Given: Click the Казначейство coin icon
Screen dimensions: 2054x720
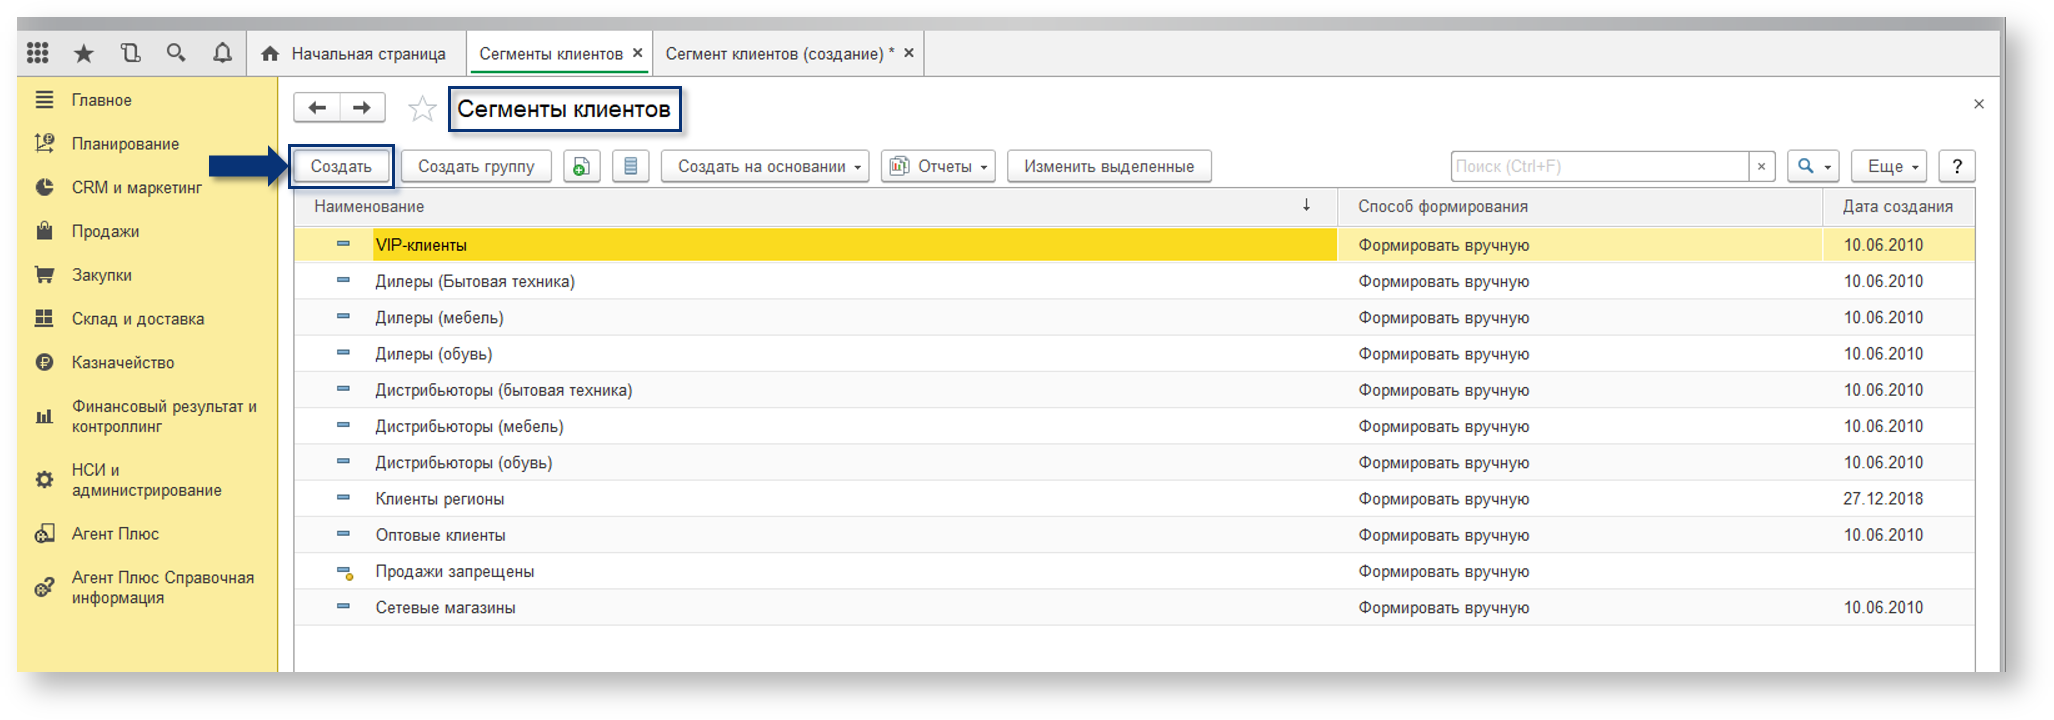Looking at the screenshot, I should click(44, 362).
